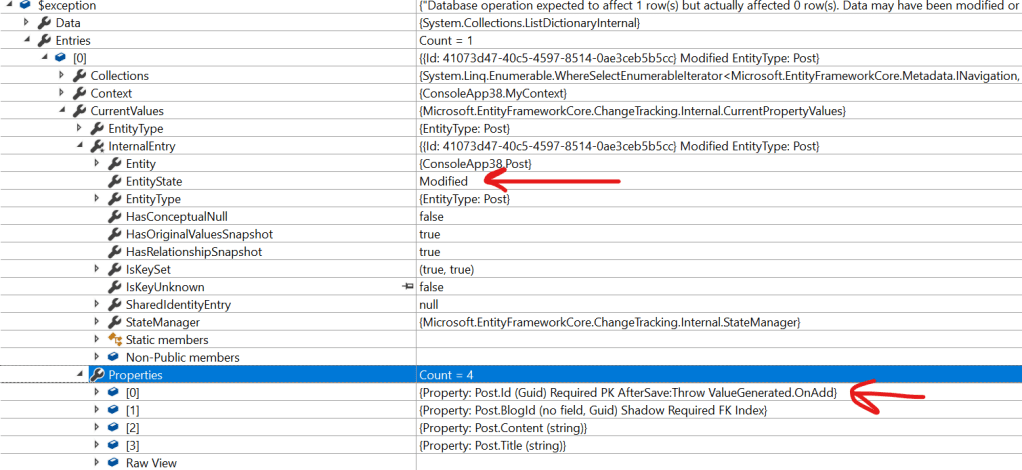The image size is (1022, 470).
Task: Click the Modified value of EntityState
Action: coord(443,182)
